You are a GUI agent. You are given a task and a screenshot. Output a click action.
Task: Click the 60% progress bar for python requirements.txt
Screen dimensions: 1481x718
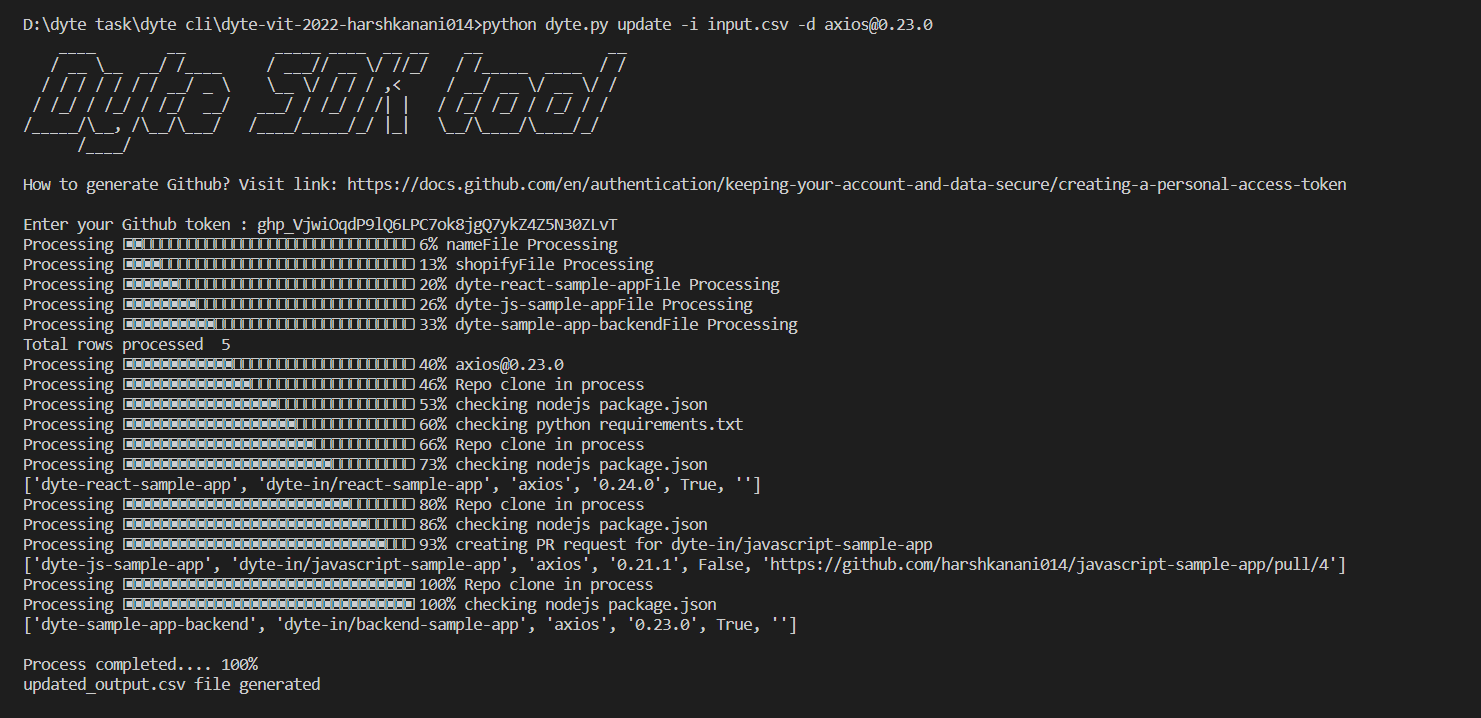268,424
